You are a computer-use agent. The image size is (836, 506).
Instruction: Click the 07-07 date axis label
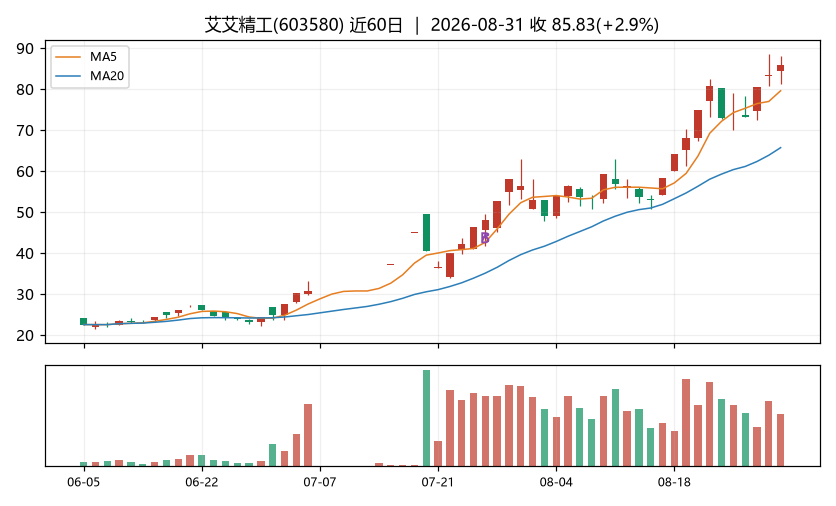click(320, 483)
